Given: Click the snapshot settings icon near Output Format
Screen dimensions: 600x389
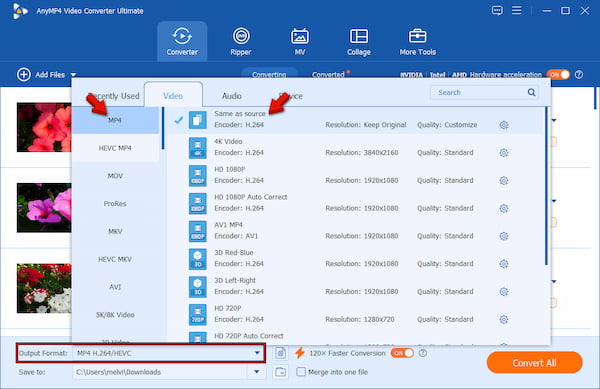Looking at the screenshot, I should click(280, 353).
